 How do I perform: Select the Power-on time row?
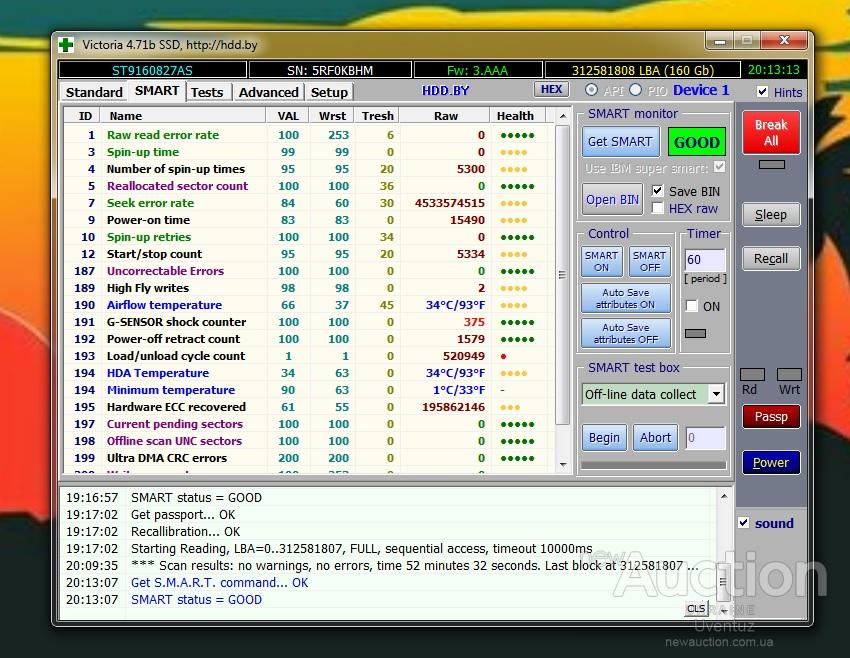coord(308,220)
